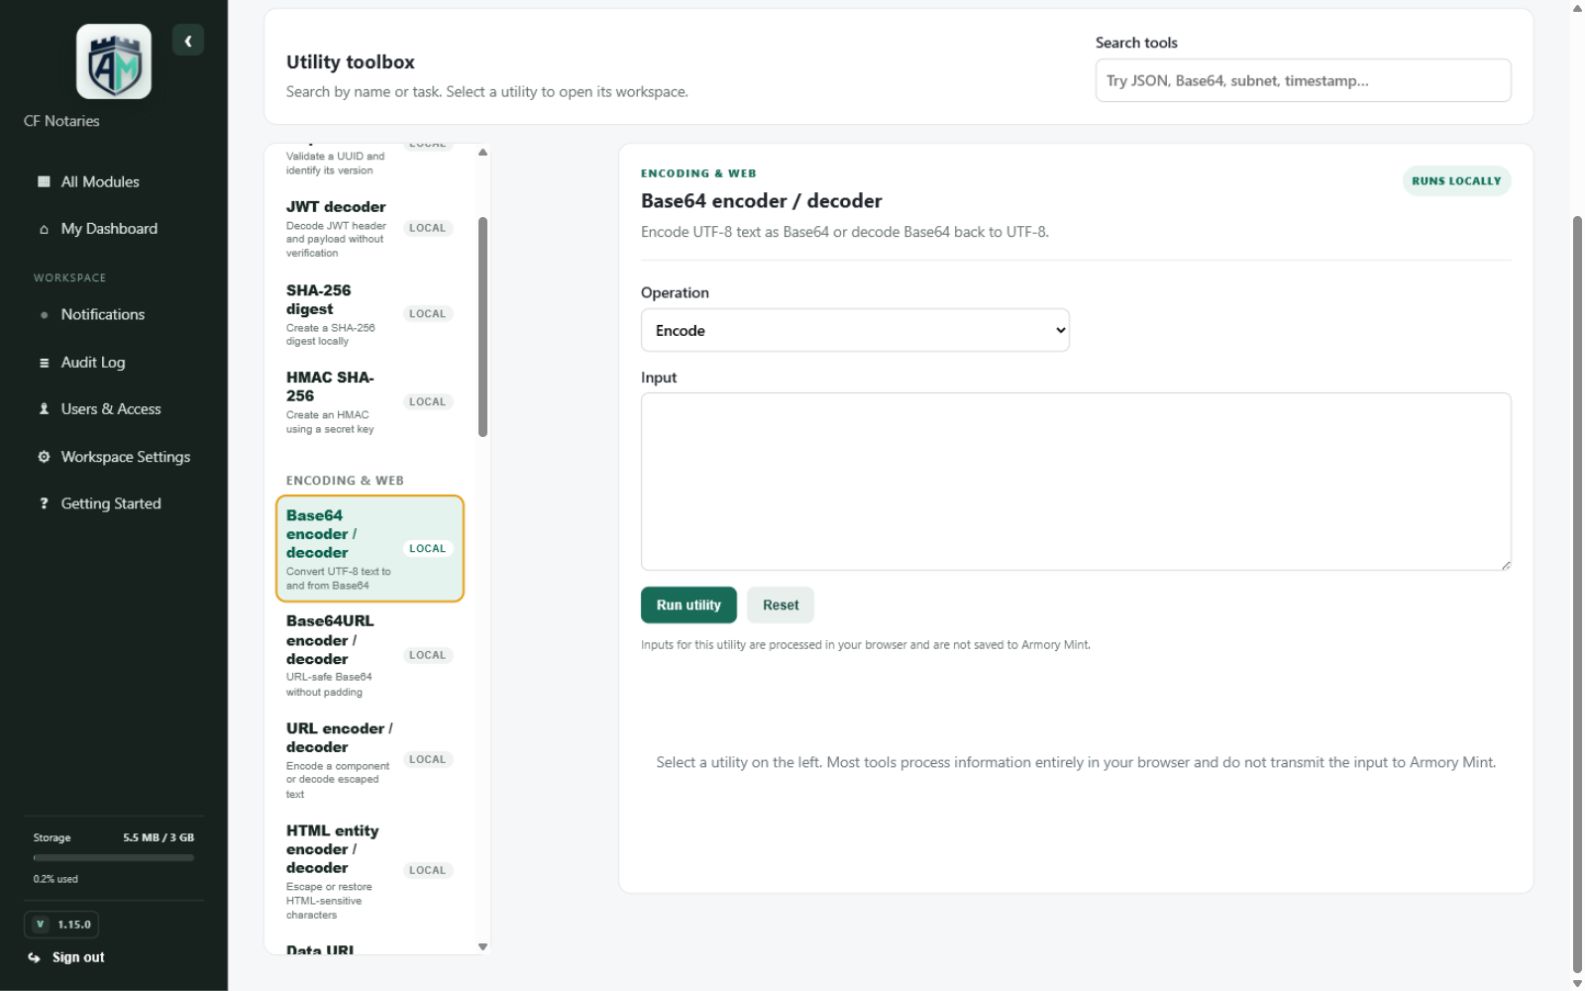
Task: Click the CF Notaries workspace name
Action: point(62,121)
